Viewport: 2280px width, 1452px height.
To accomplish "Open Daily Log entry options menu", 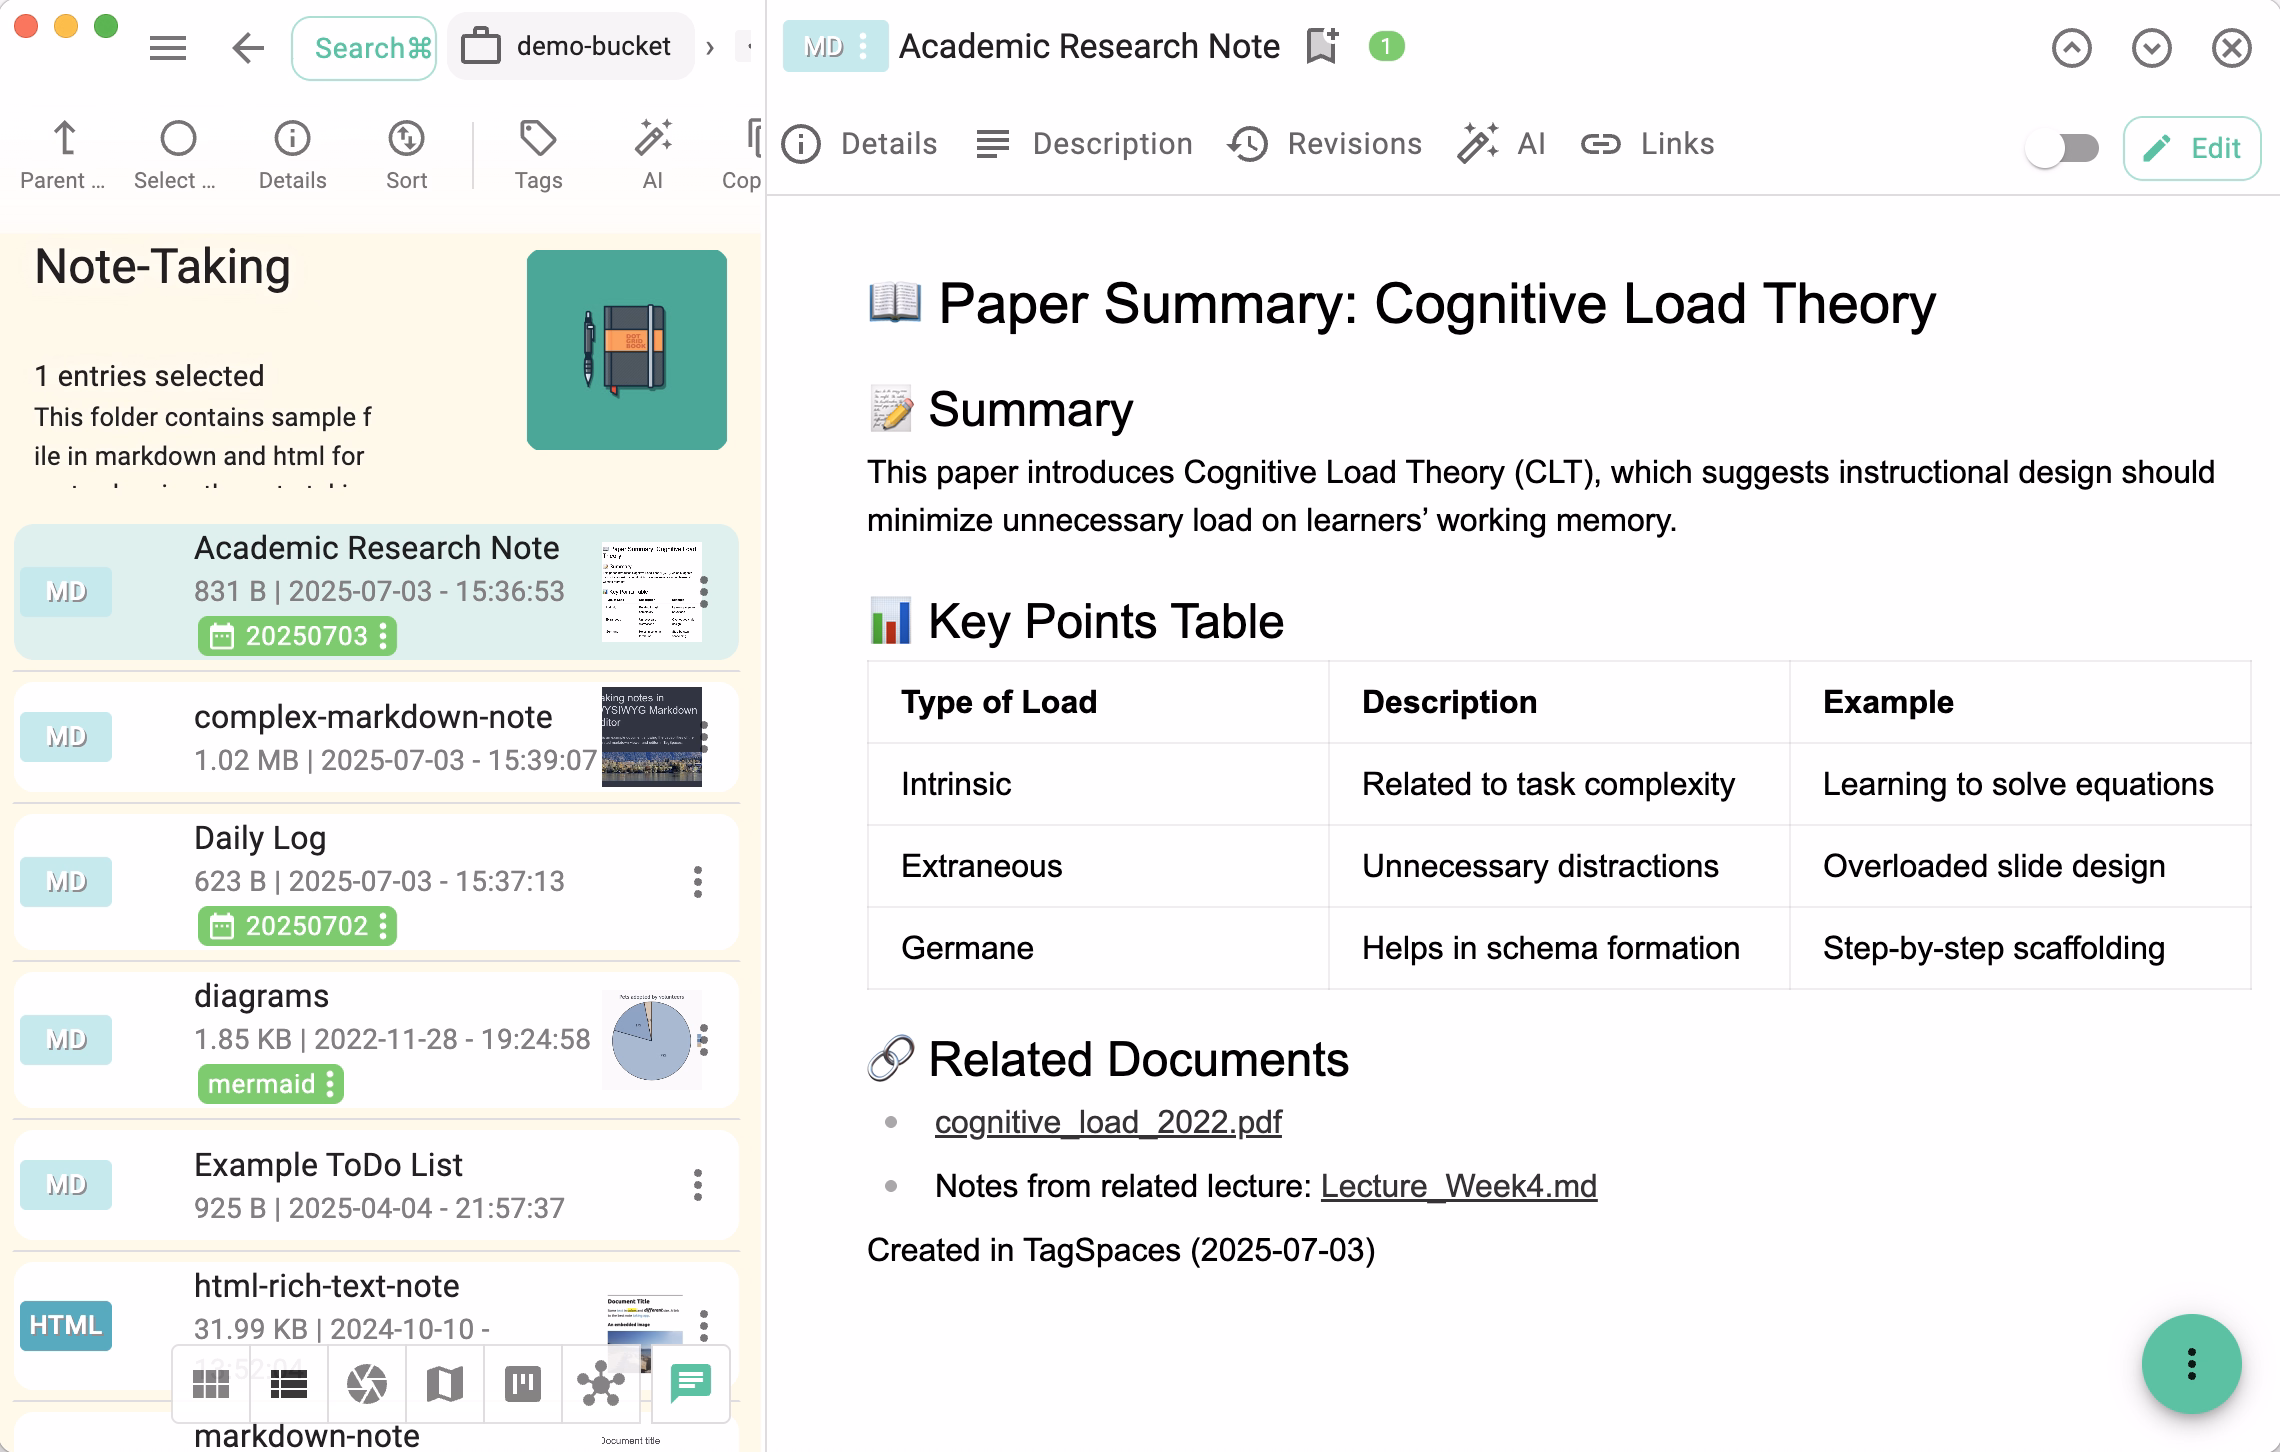I will click(698, 882).
